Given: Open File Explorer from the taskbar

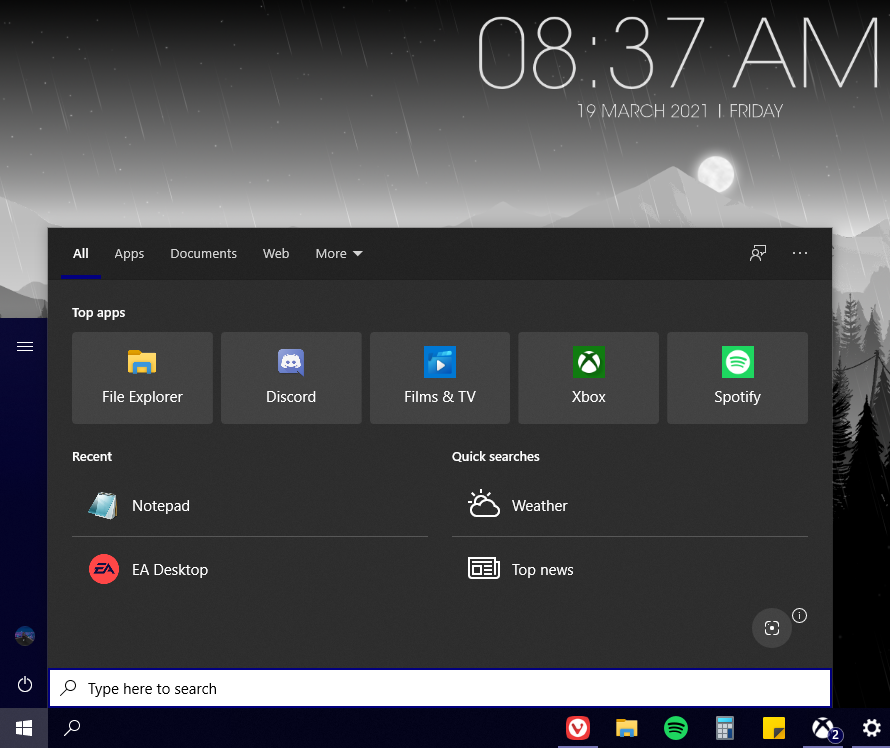Looking at the screenshot, I should pos(627,728).
